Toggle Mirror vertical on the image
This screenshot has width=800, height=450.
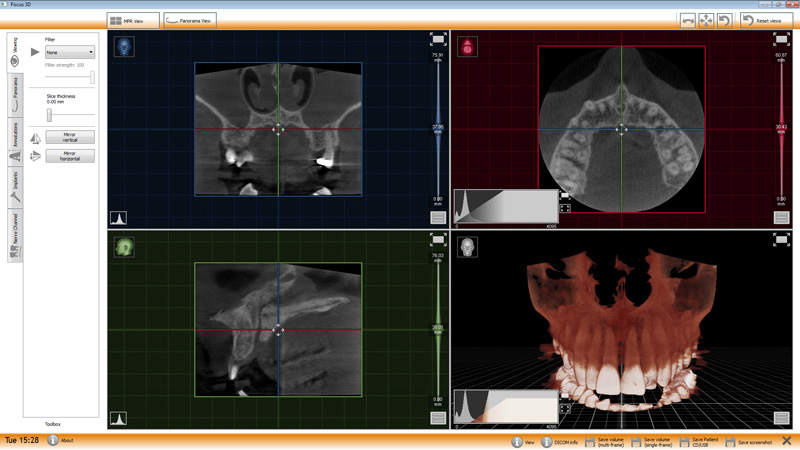[x=69, y=137]
